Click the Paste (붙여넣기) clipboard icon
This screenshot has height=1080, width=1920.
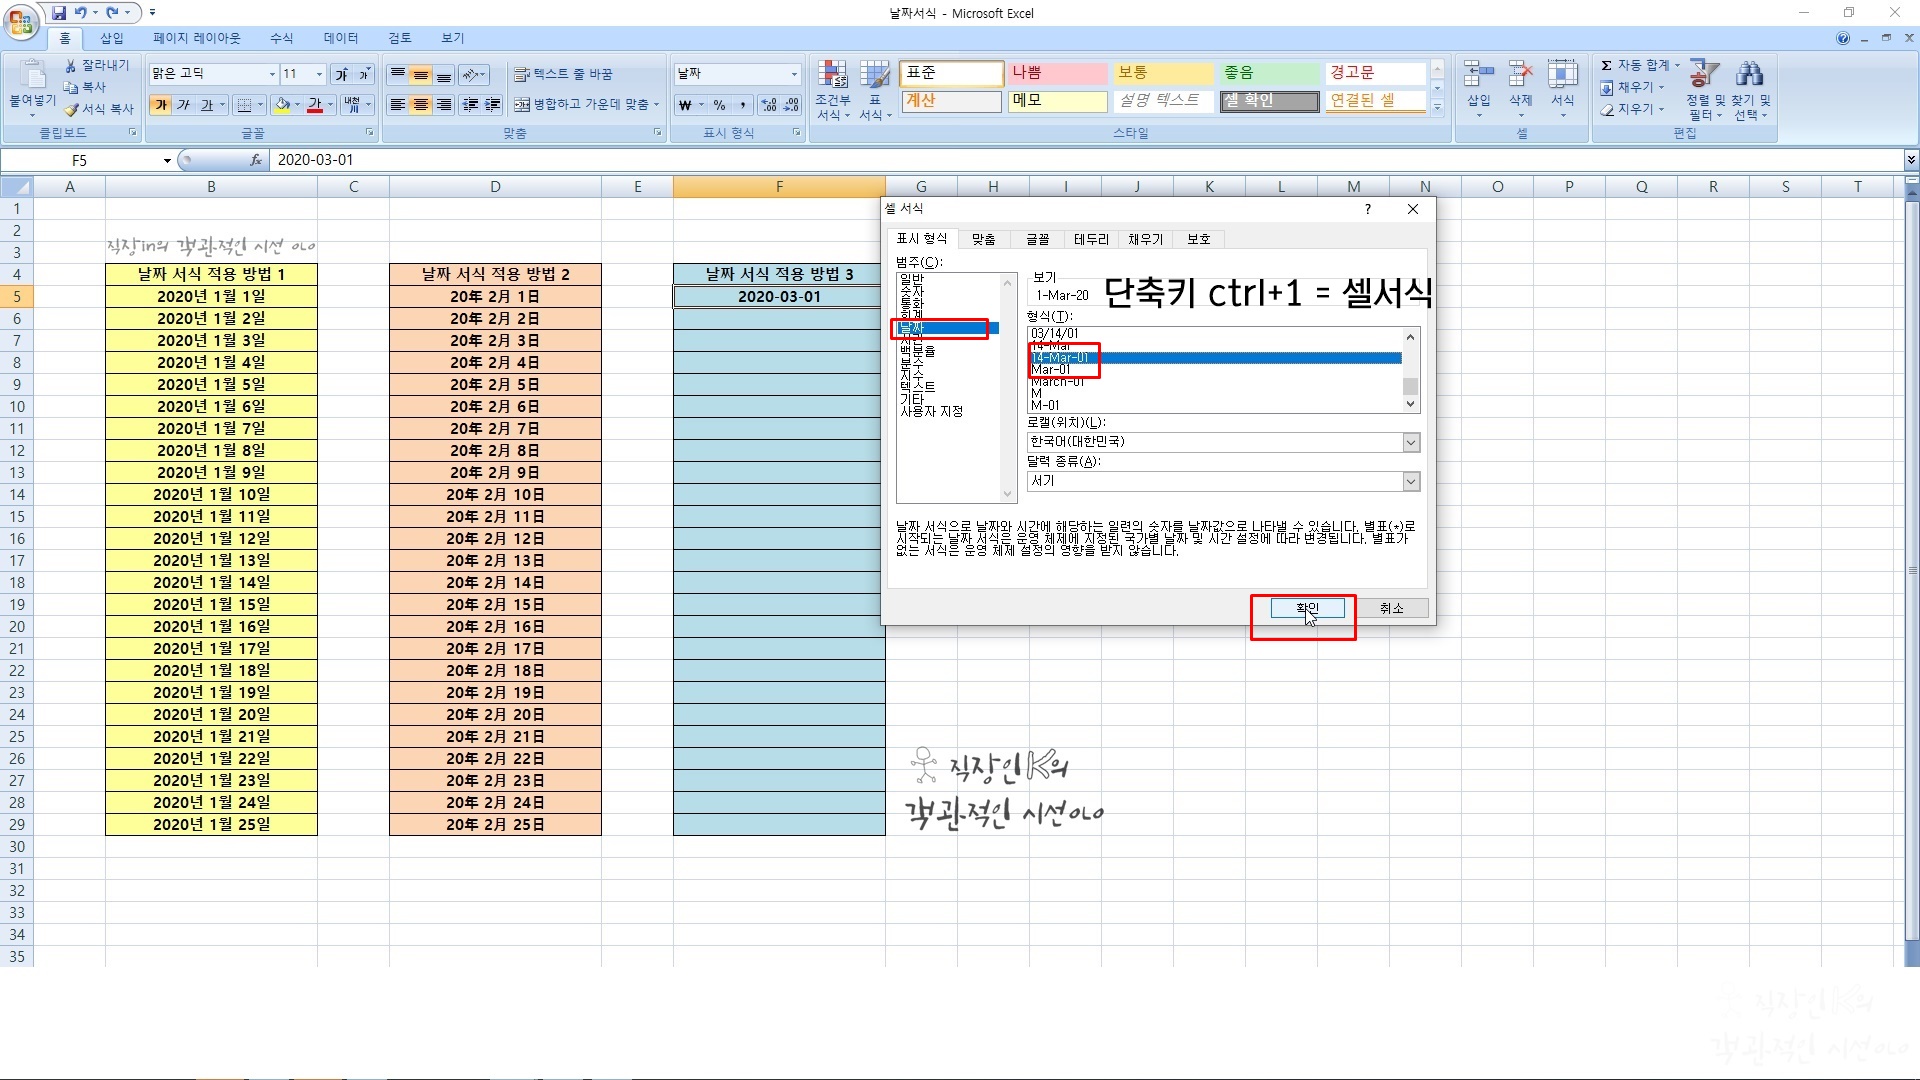coord(32,76)
